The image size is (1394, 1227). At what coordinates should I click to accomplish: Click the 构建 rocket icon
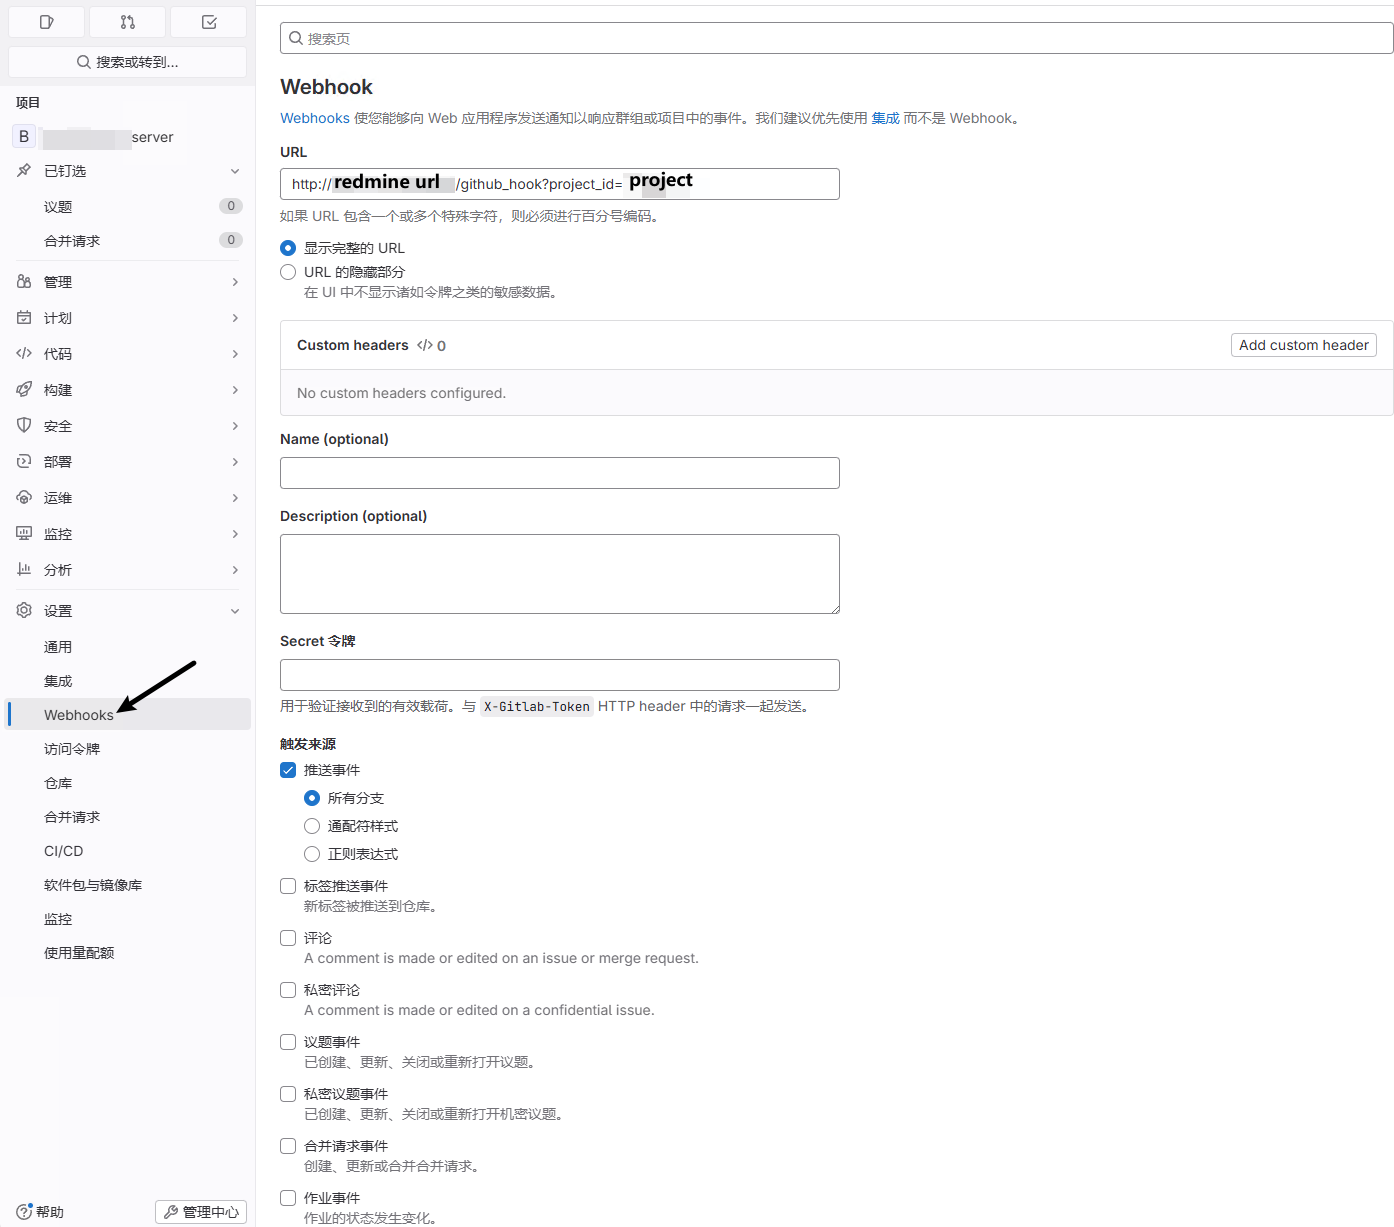tap(24, 389)
